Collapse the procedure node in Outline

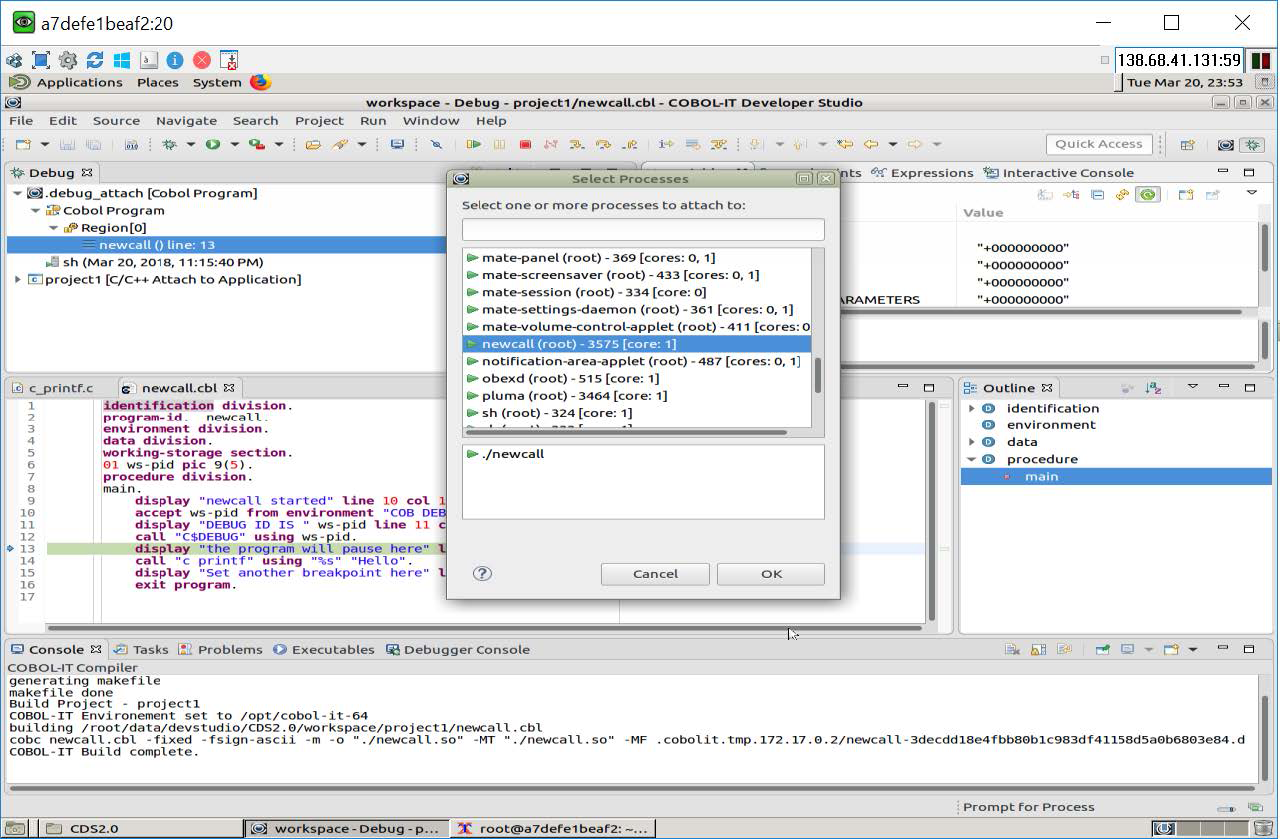[x=969, y=458]
